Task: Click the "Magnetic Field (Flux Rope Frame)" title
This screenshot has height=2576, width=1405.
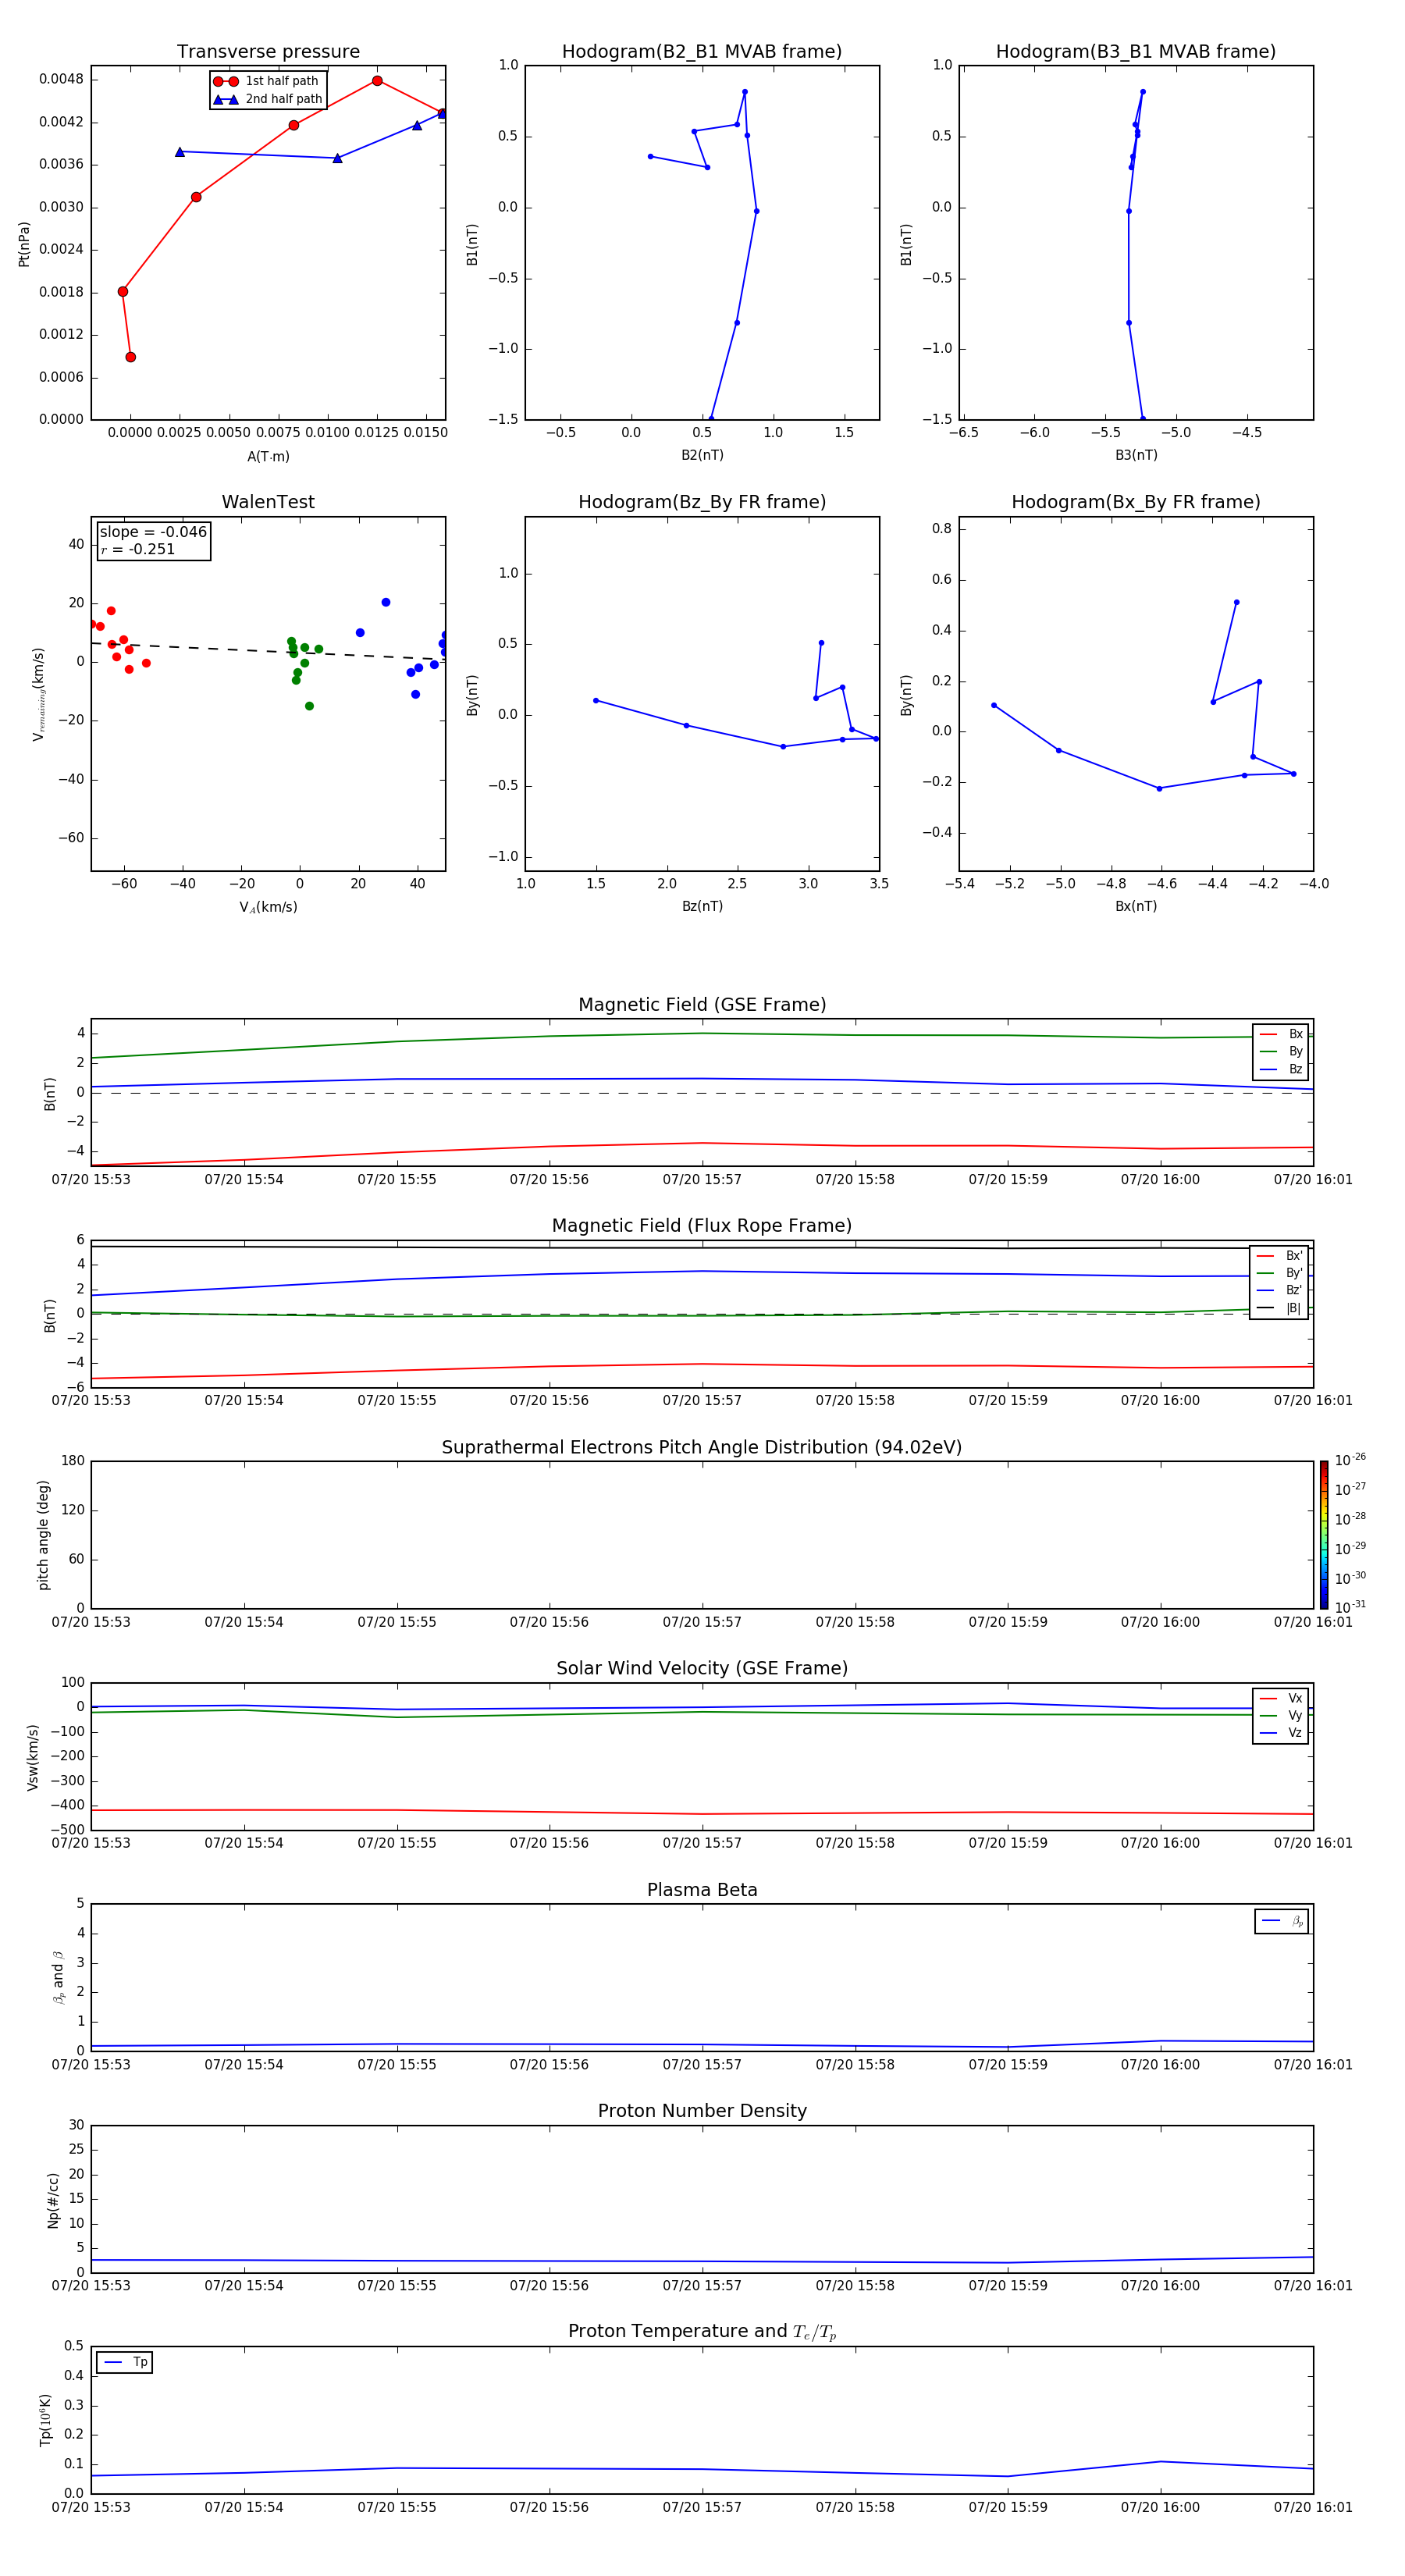Action: click(x=702, y=1226)
